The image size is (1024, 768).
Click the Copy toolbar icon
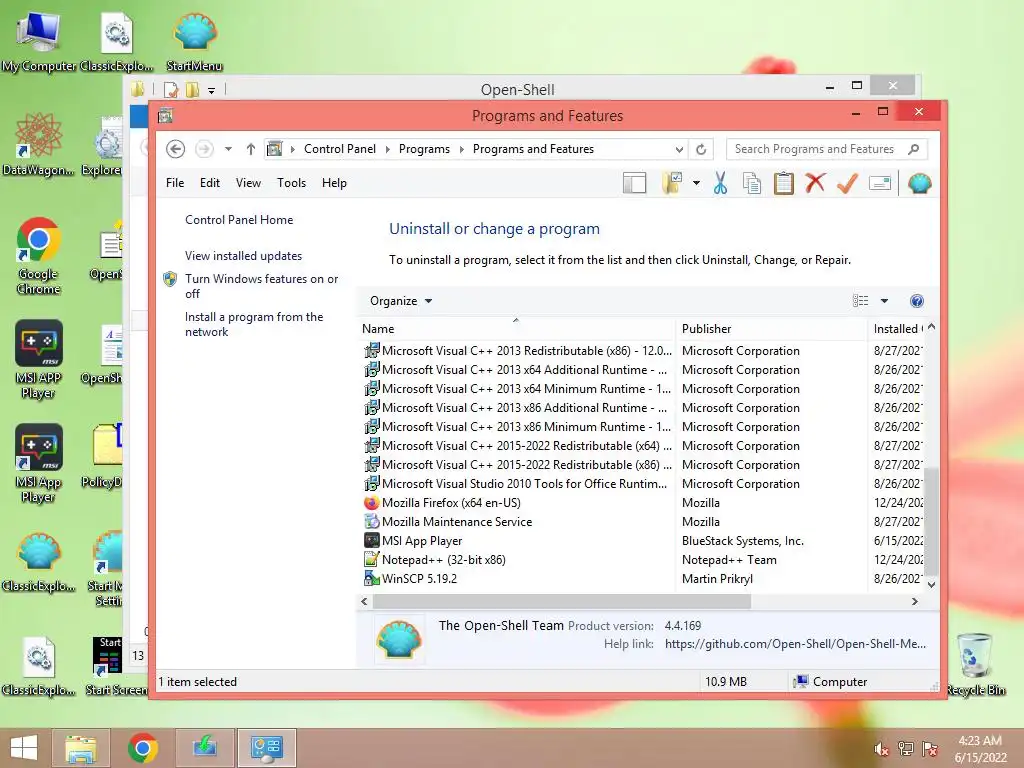click(x=752, y=184)
